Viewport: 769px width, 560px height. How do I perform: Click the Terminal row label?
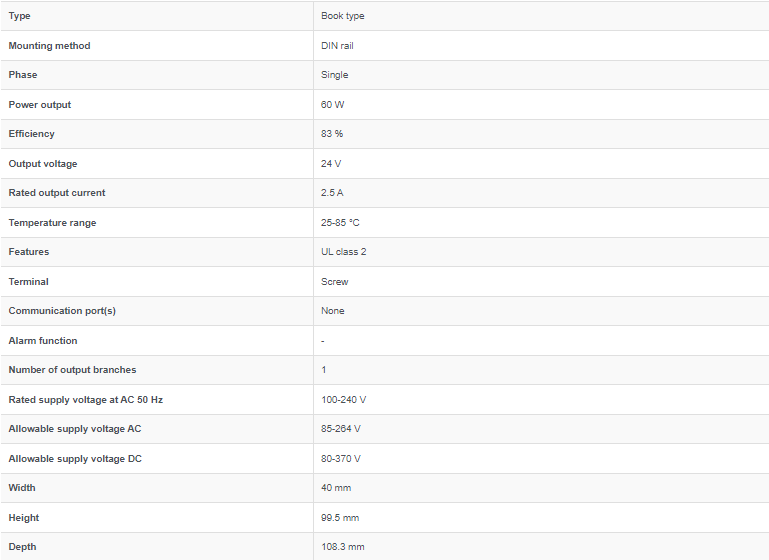click(x=28, y=282)
